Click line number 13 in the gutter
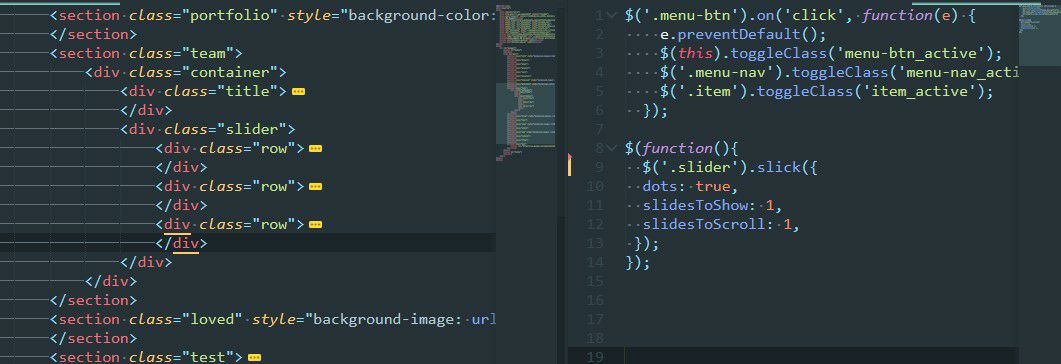The height and width of the screenshot is (364, 1061). pyautogui.click(x=594, y=243)
